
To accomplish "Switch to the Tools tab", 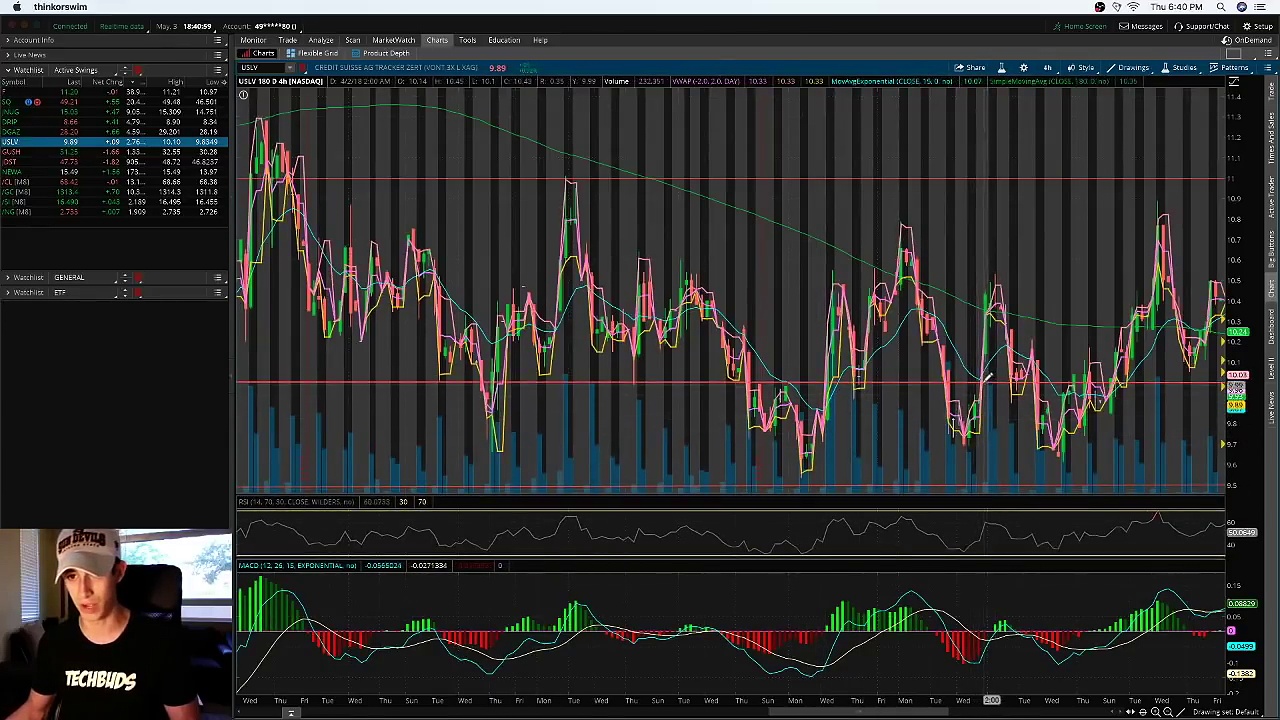I will tap(467, 40).
